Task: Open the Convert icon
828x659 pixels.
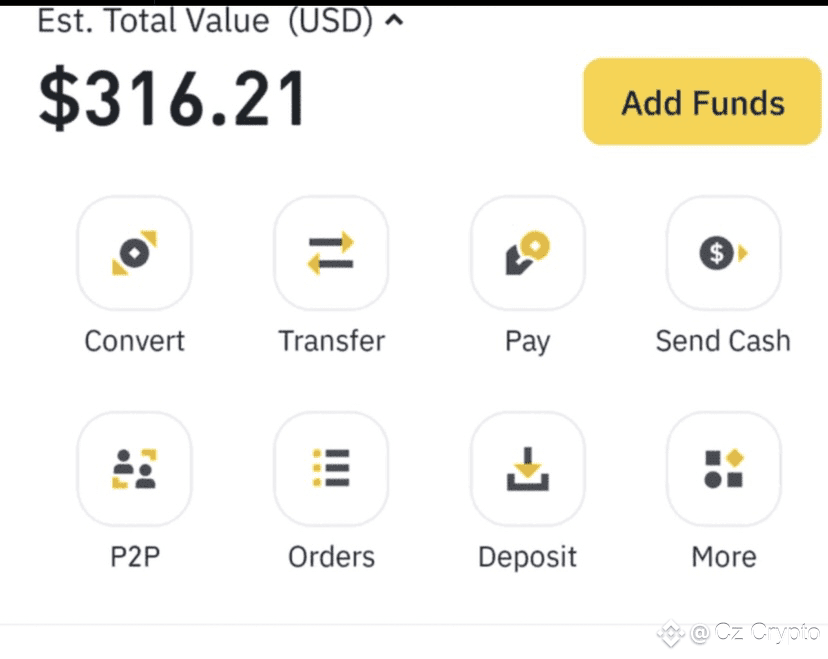Action: click(x=135, y=253)
